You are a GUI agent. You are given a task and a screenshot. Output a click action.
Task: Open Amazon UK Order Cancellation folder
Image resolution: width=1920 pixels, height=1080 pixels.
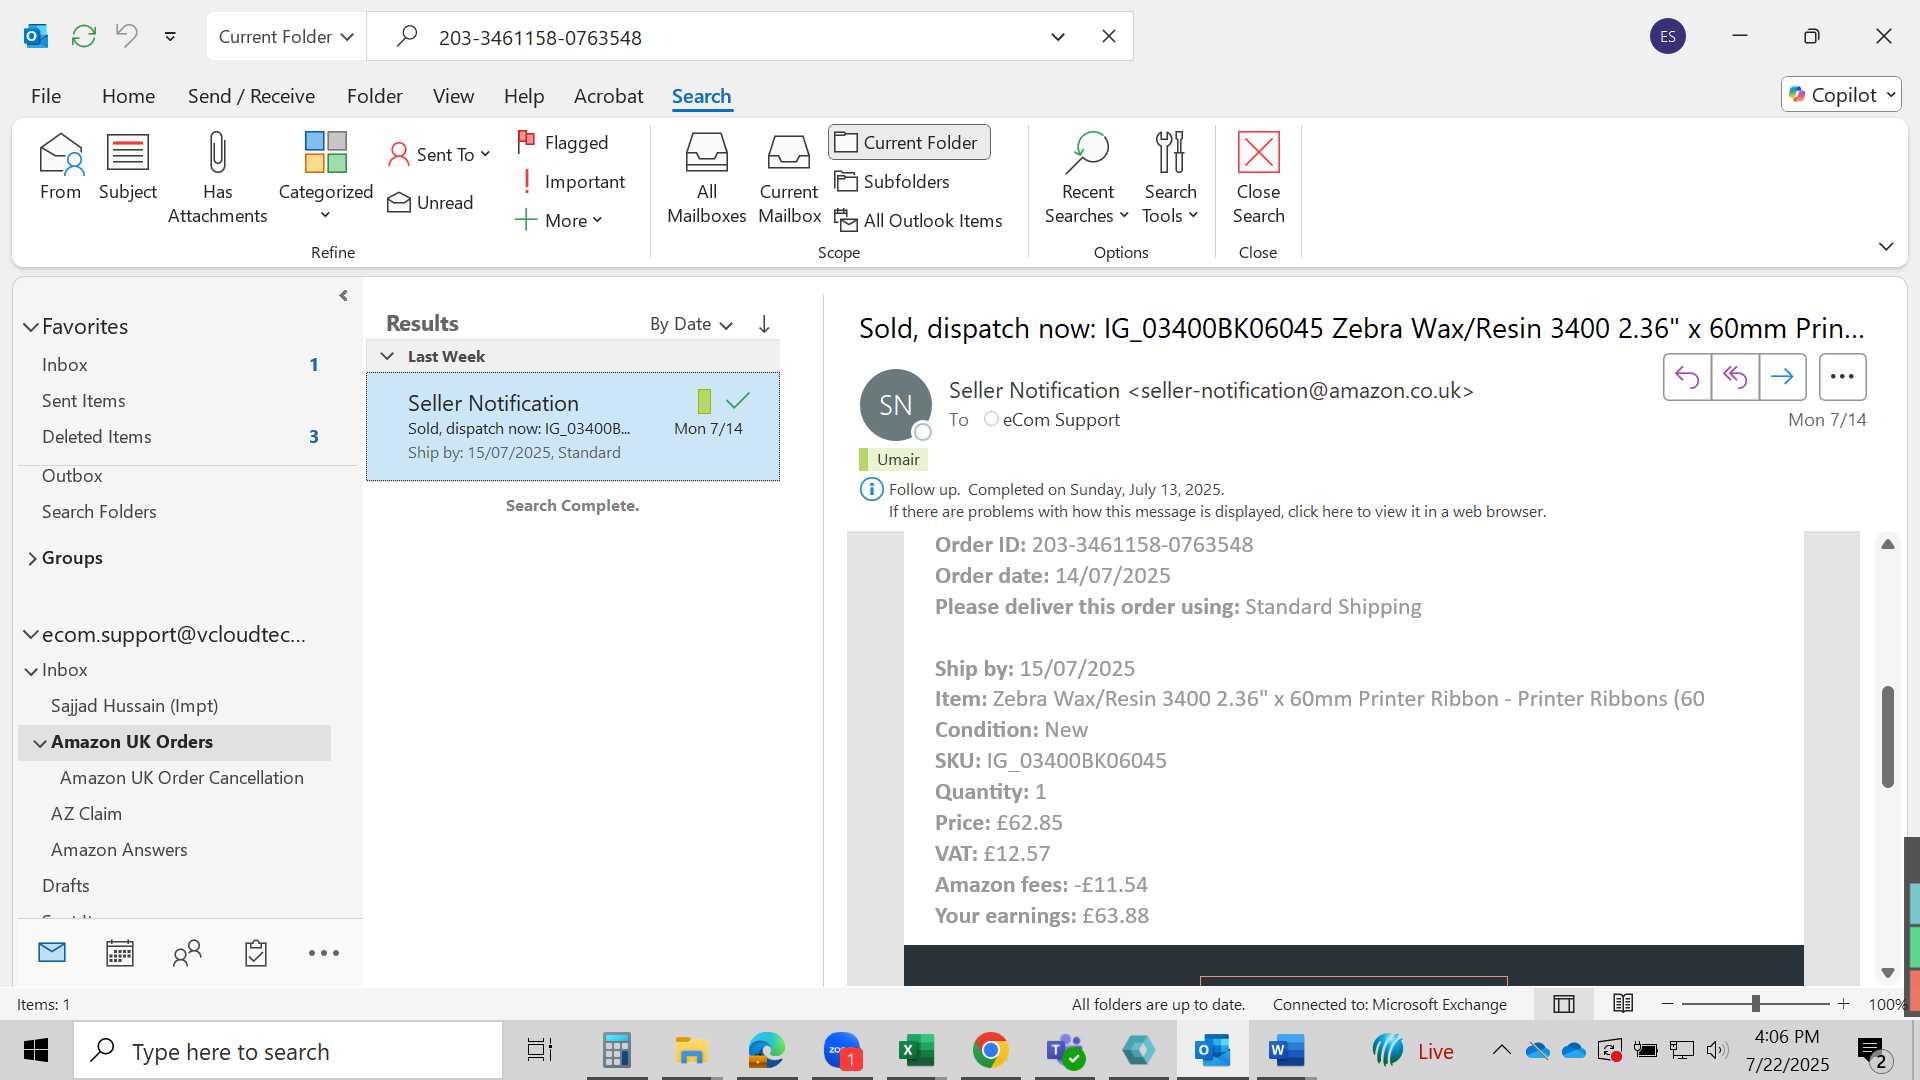[x=182, y=778]
